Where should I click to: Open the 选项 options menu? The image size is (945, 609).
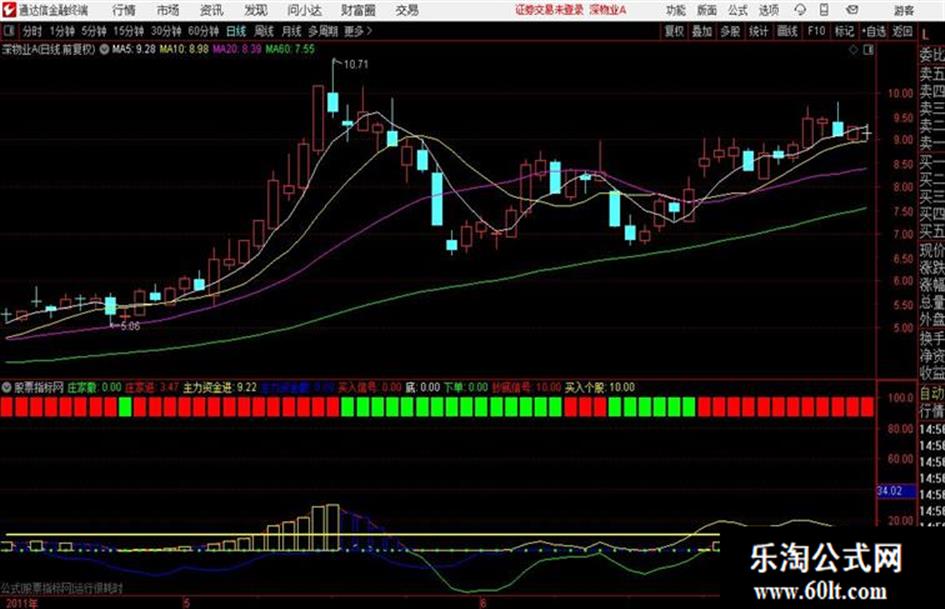768,10
